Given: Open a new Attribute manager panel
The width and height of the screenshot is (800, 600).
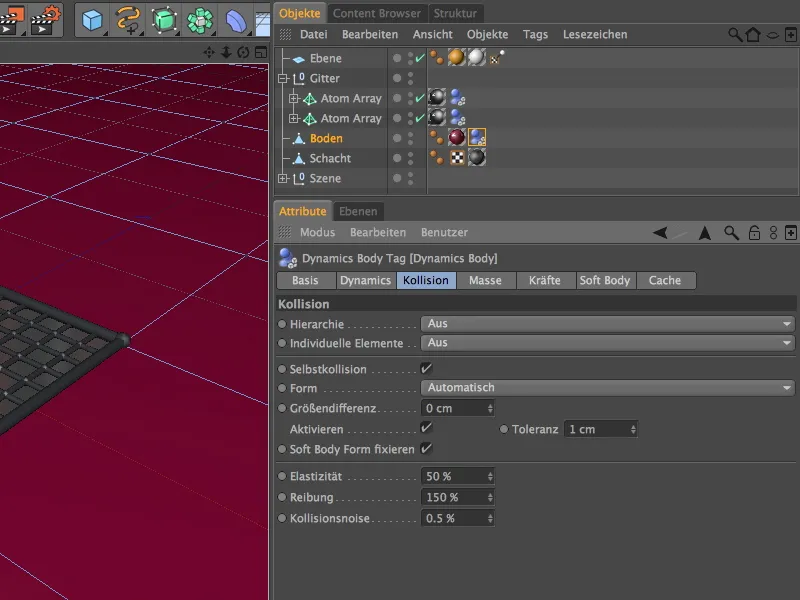Looking at the screenshot, I should pos(790,233).
